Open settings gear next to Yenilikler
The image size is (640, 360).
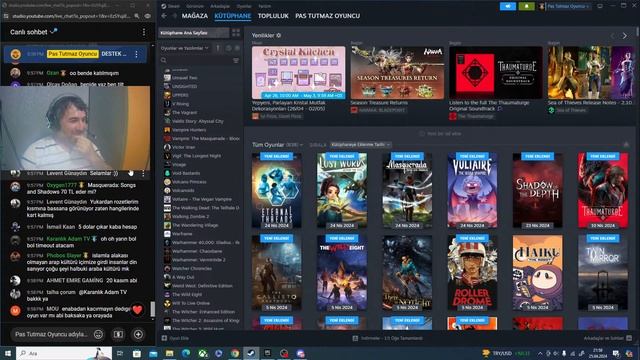(x=278, y=36)
